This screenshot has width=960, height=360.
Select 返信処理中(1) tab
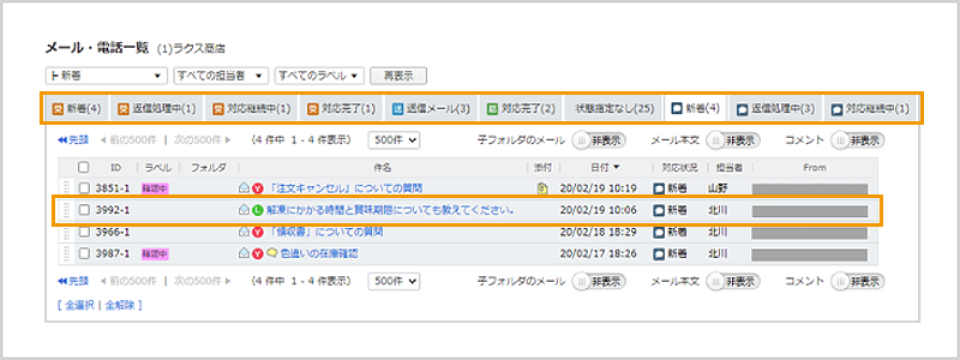(156, 109)
